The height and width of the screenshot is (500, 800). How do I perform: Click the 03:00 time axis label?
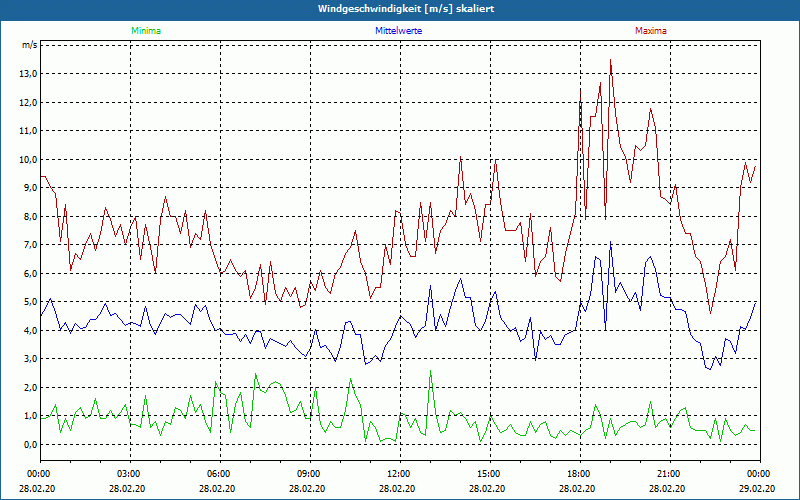[x=130, y=474]
